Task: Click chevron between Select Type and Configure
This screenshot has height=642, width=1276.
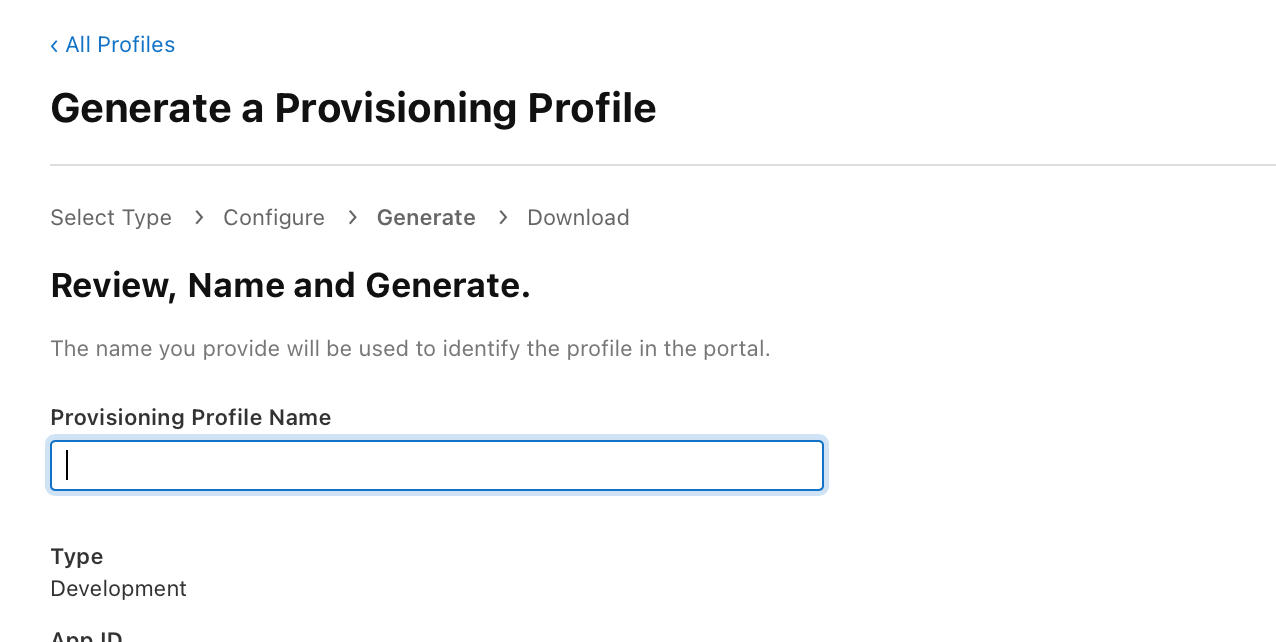Action: pyautogui.click(x=199, y=218)
